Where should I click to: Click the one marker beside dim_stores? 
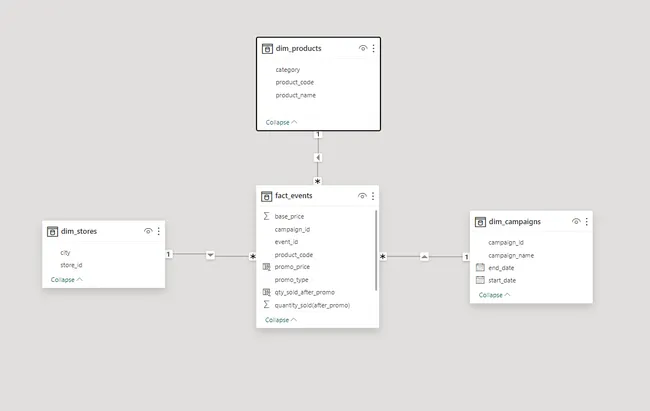click(x=168, y=254)
